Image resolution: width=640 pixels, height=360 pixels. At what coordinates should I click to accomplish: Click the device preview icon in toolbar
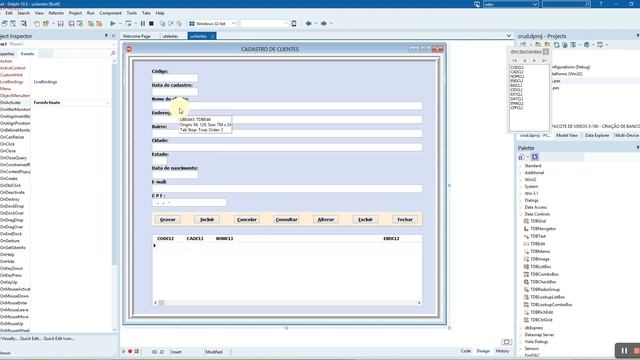(x=294, y=24)
